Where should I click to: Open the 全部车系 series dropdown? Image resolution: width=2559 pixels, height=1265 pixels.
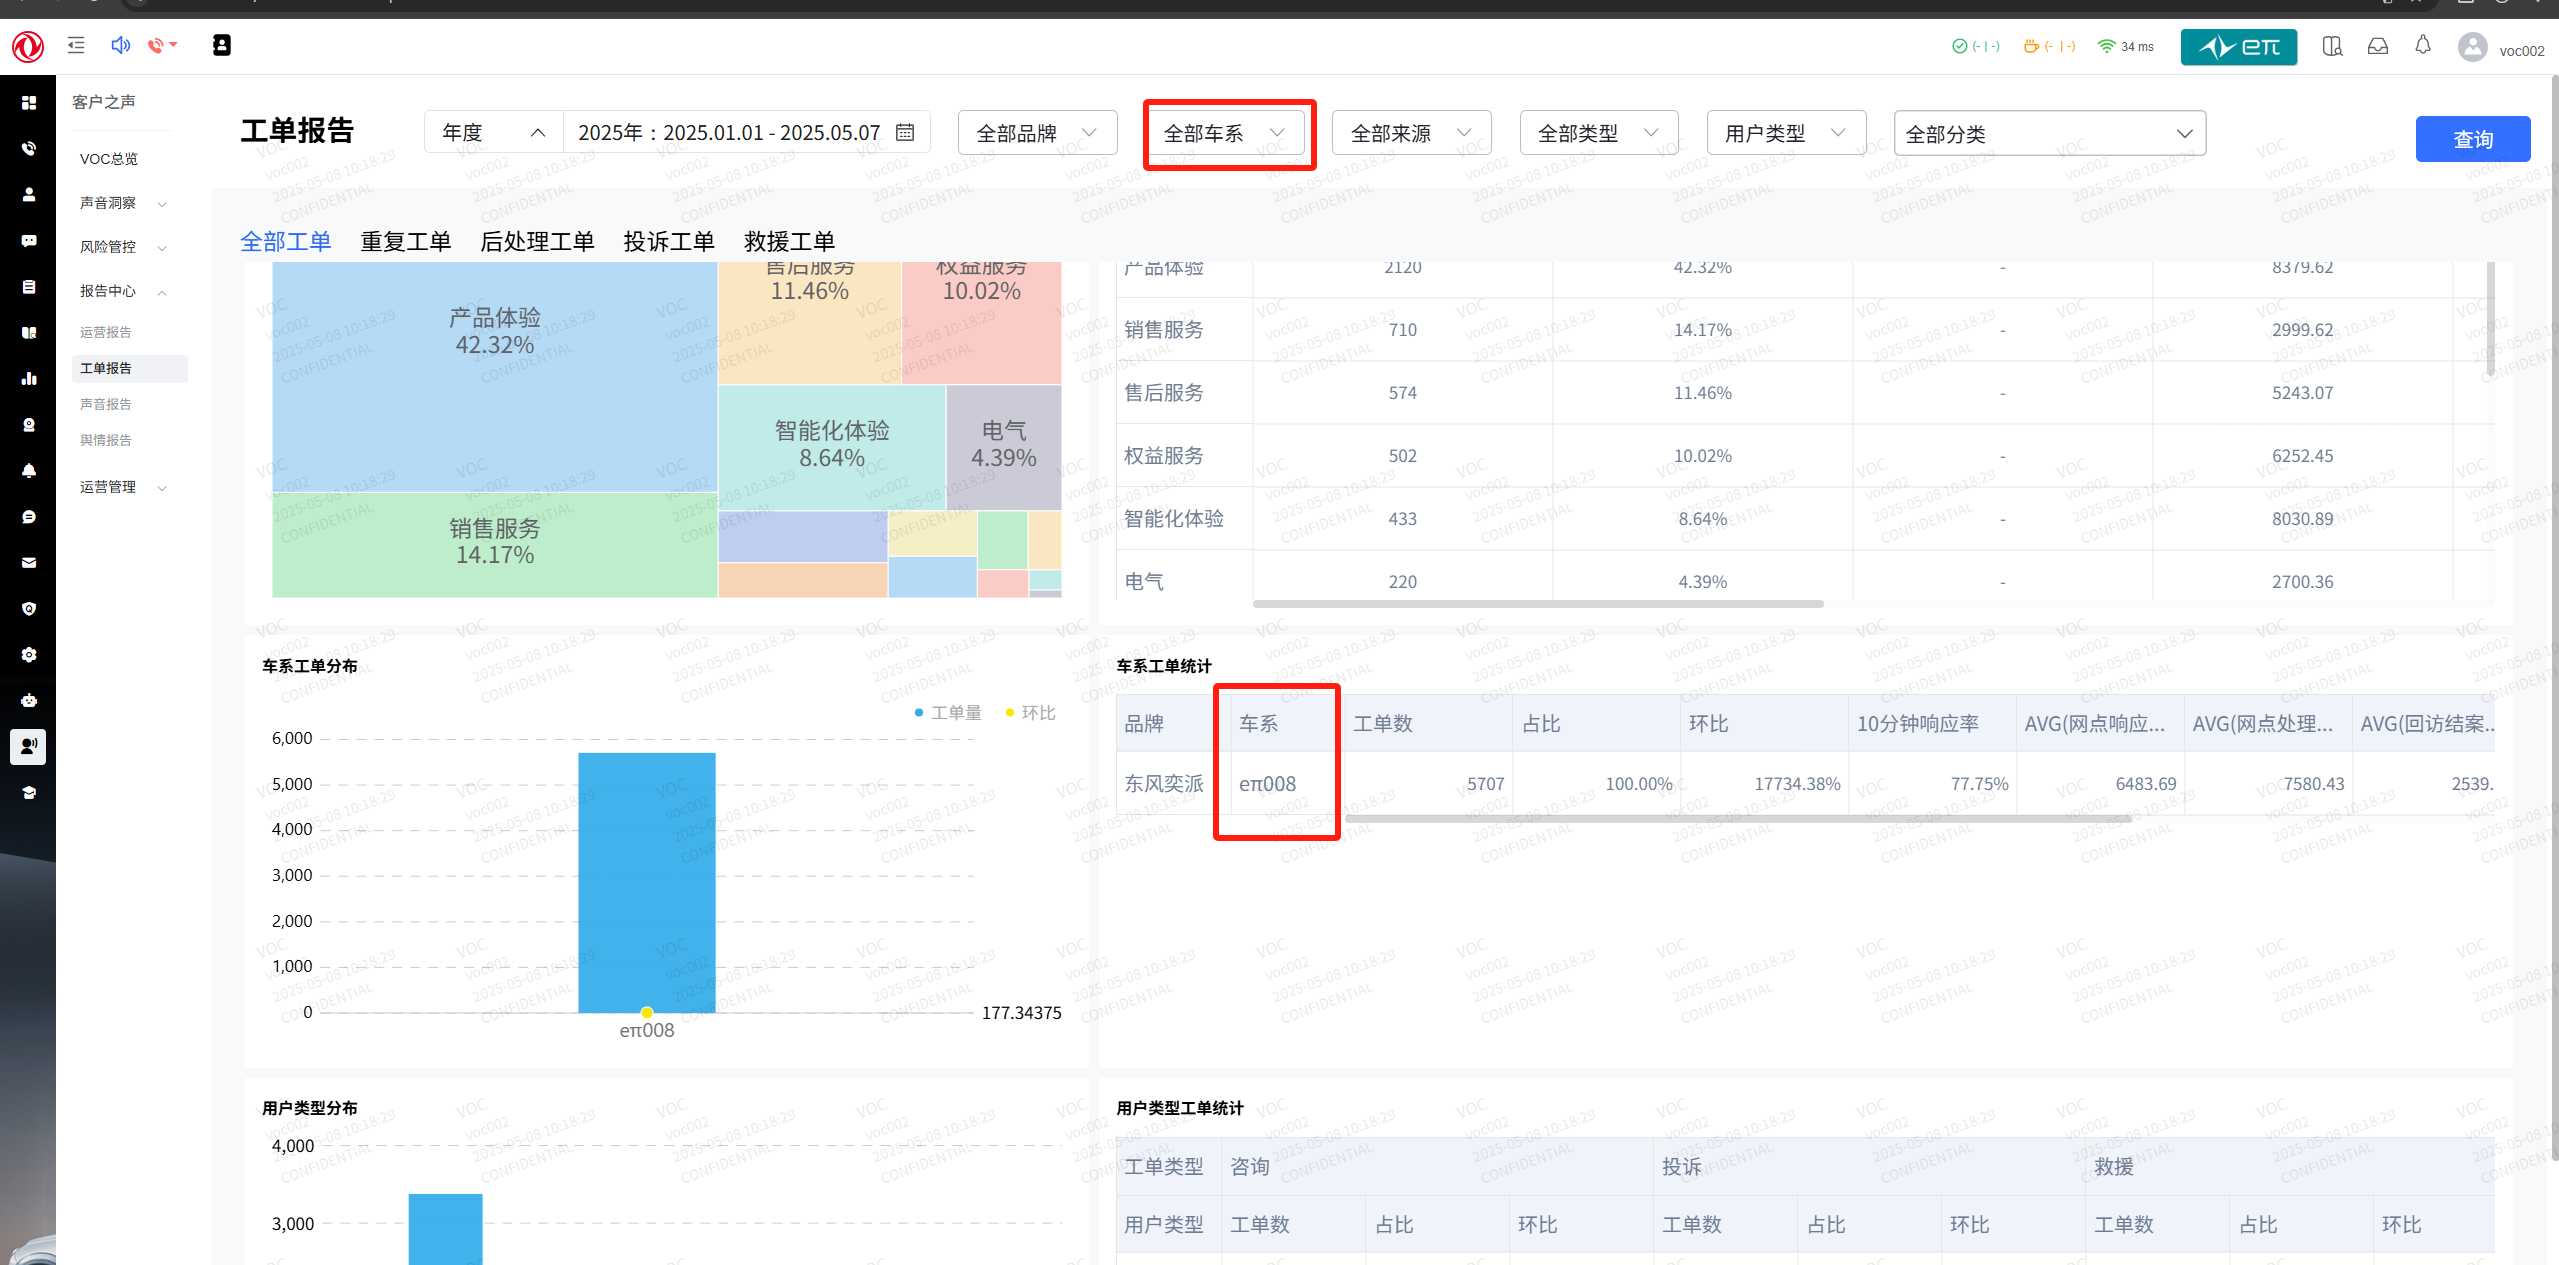[1224, 133]
